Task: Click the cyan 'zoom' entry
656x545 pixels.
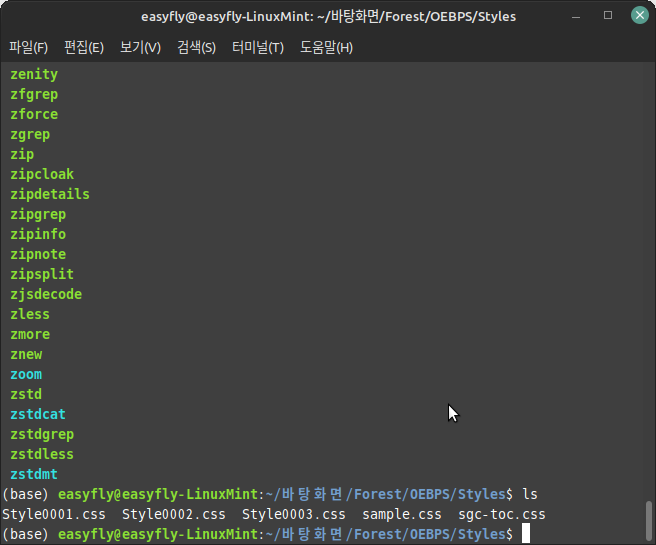Action: pyautogui.click(x=26, y=375)
